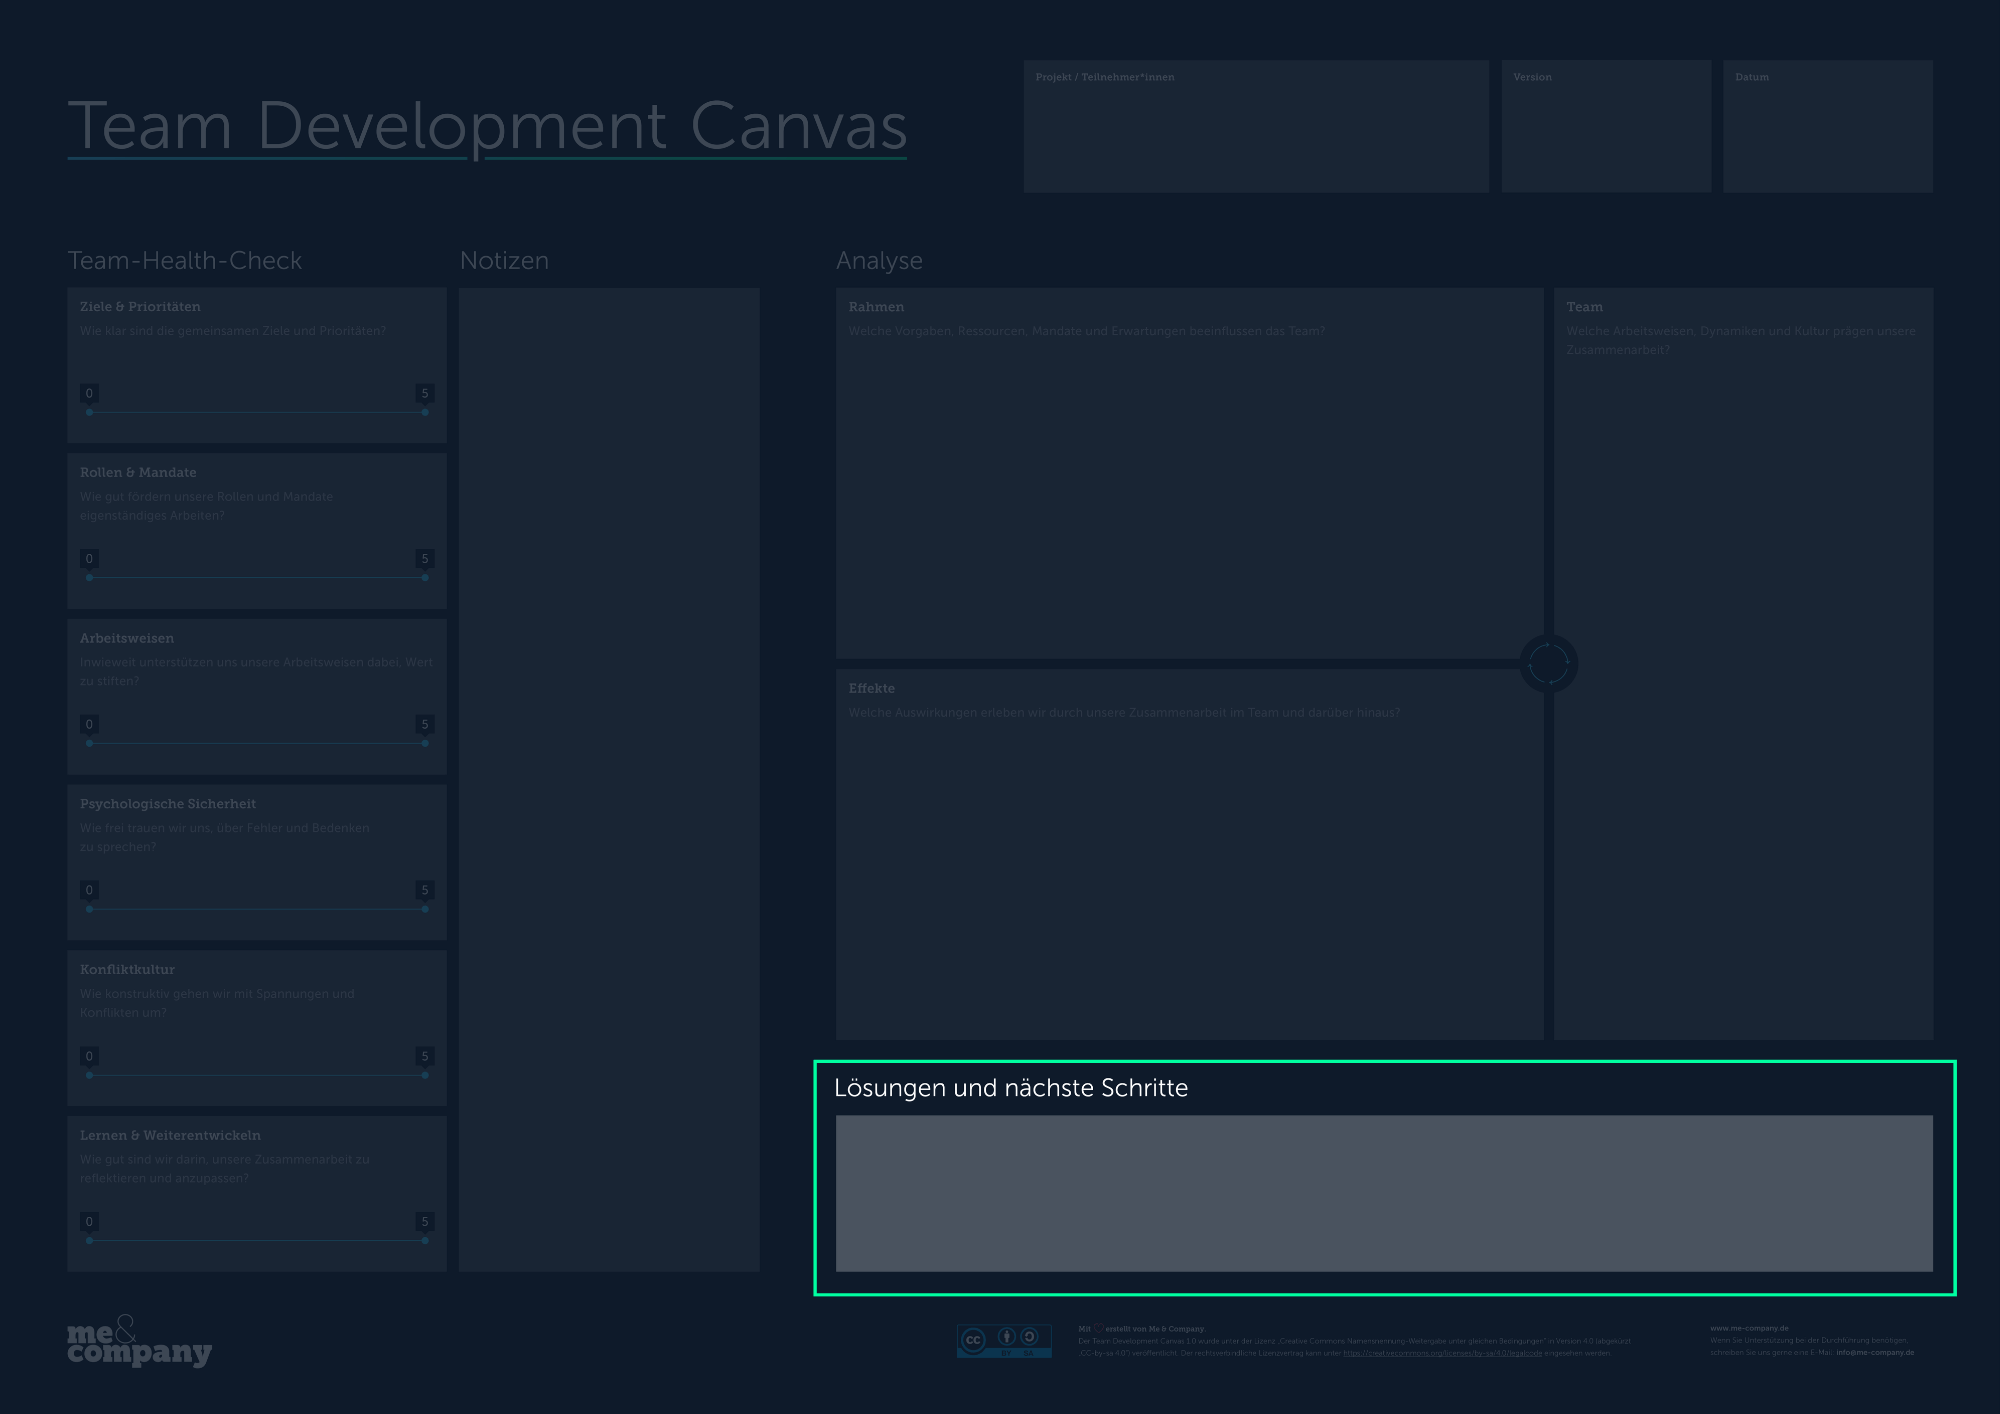Click the info@me-company.de email link

(x=1875, y=1353)
